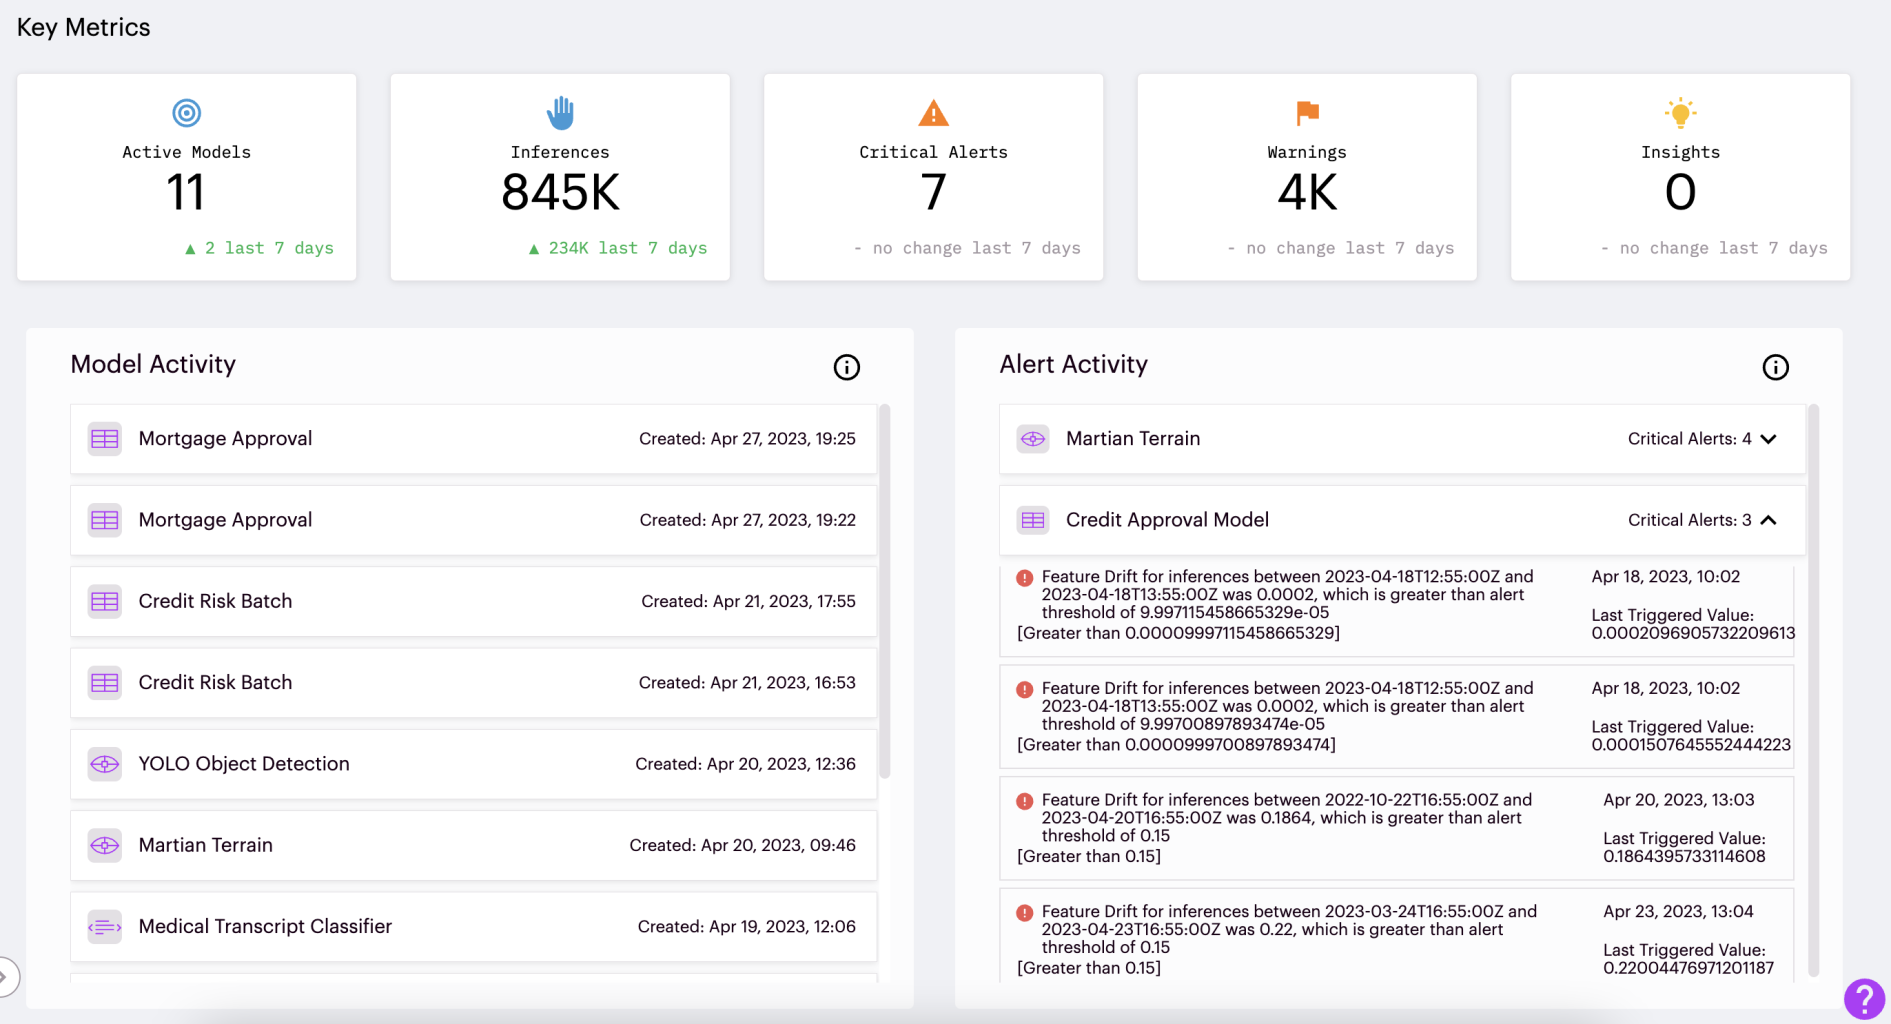Click table icon of Mortgage Approval 19:22
The width and height of the screenshot is (1891, 1024).
click(x=104, y=520)
